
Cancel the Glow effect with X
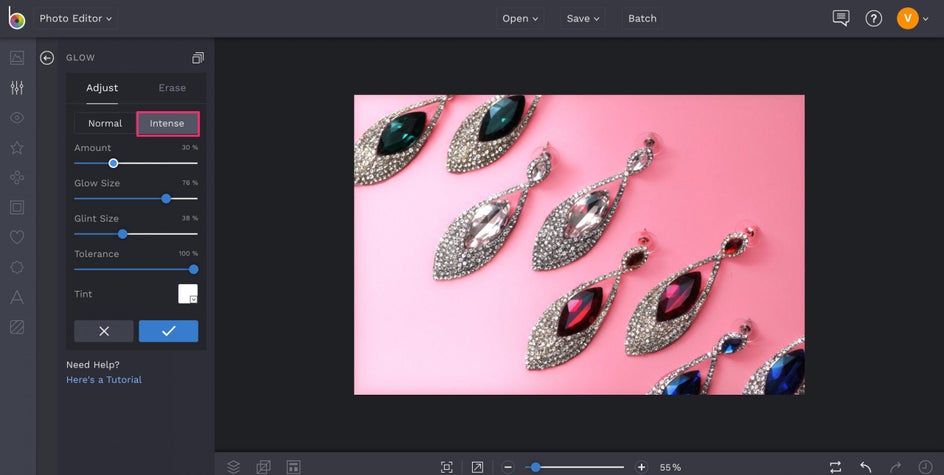[x=104, y=331]
